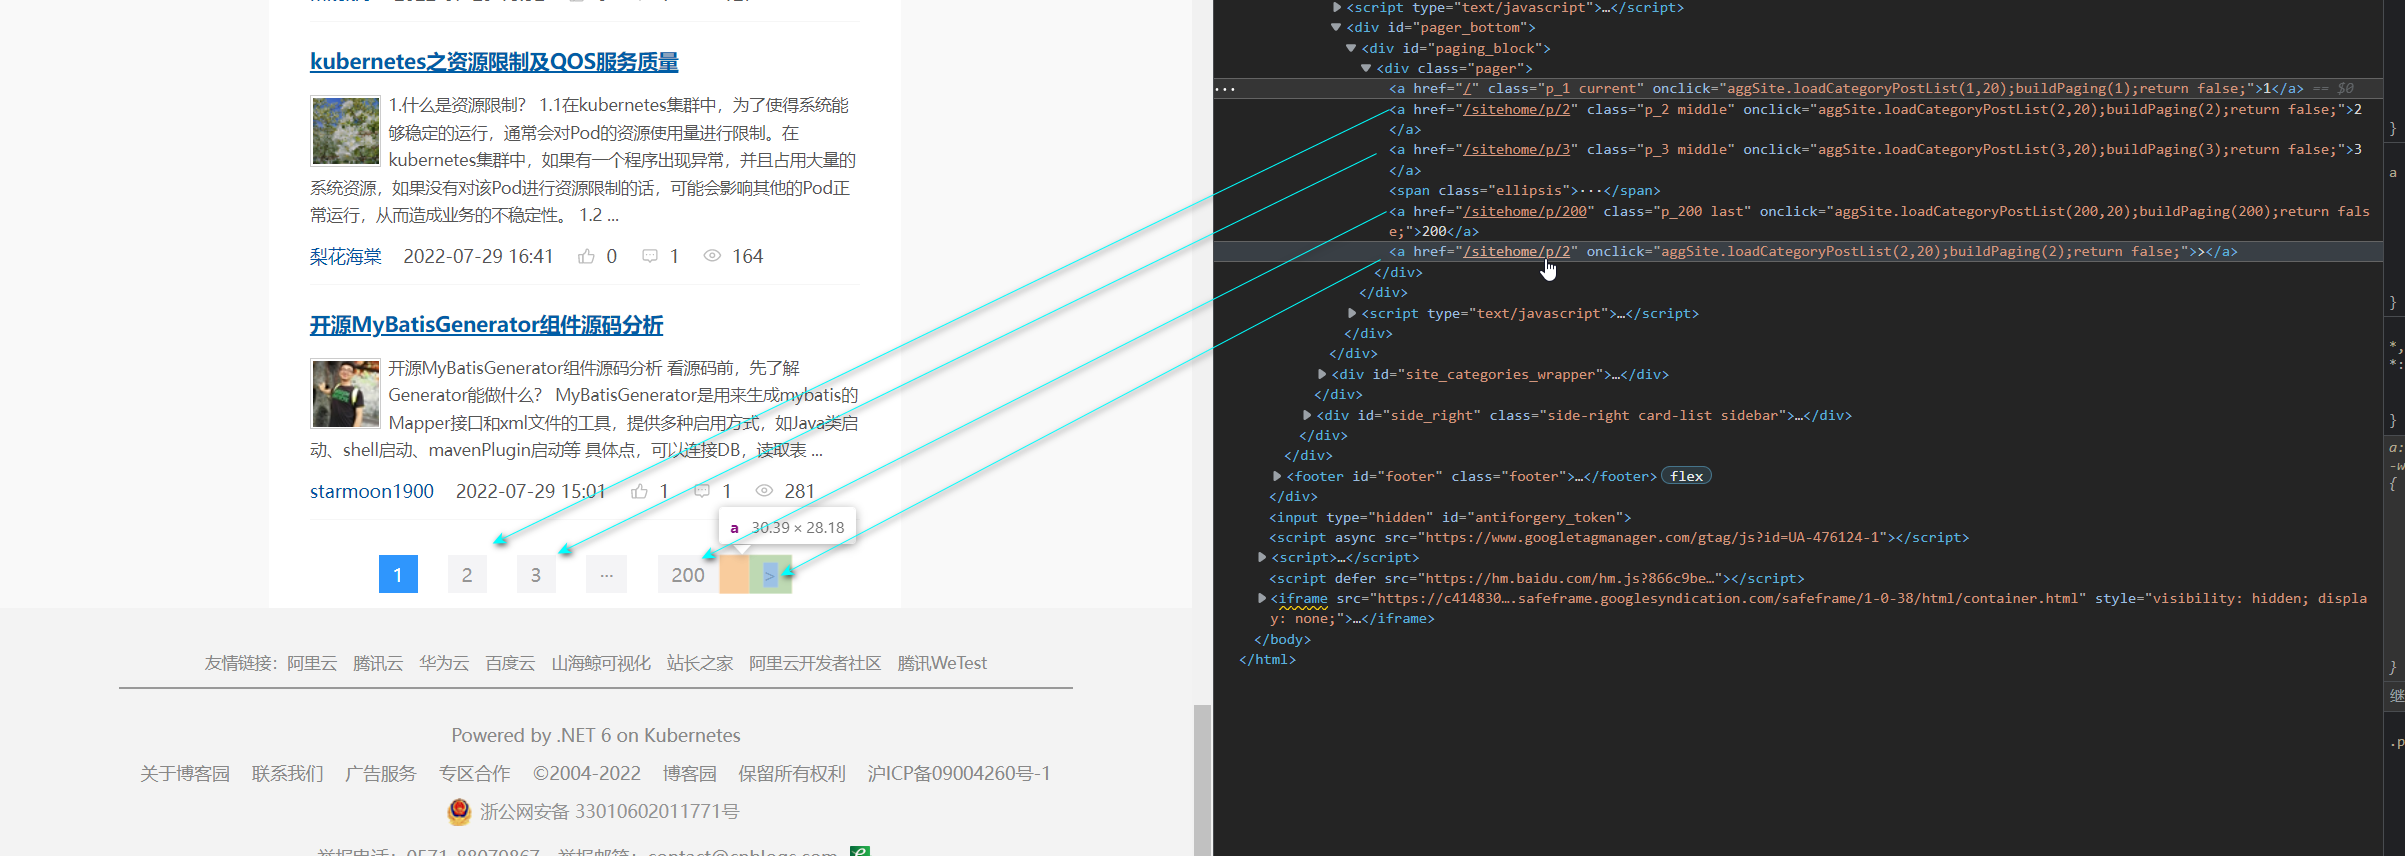2405x856 pixels.
Task: Click view-count eye icon showing 281
Action: 764,491
